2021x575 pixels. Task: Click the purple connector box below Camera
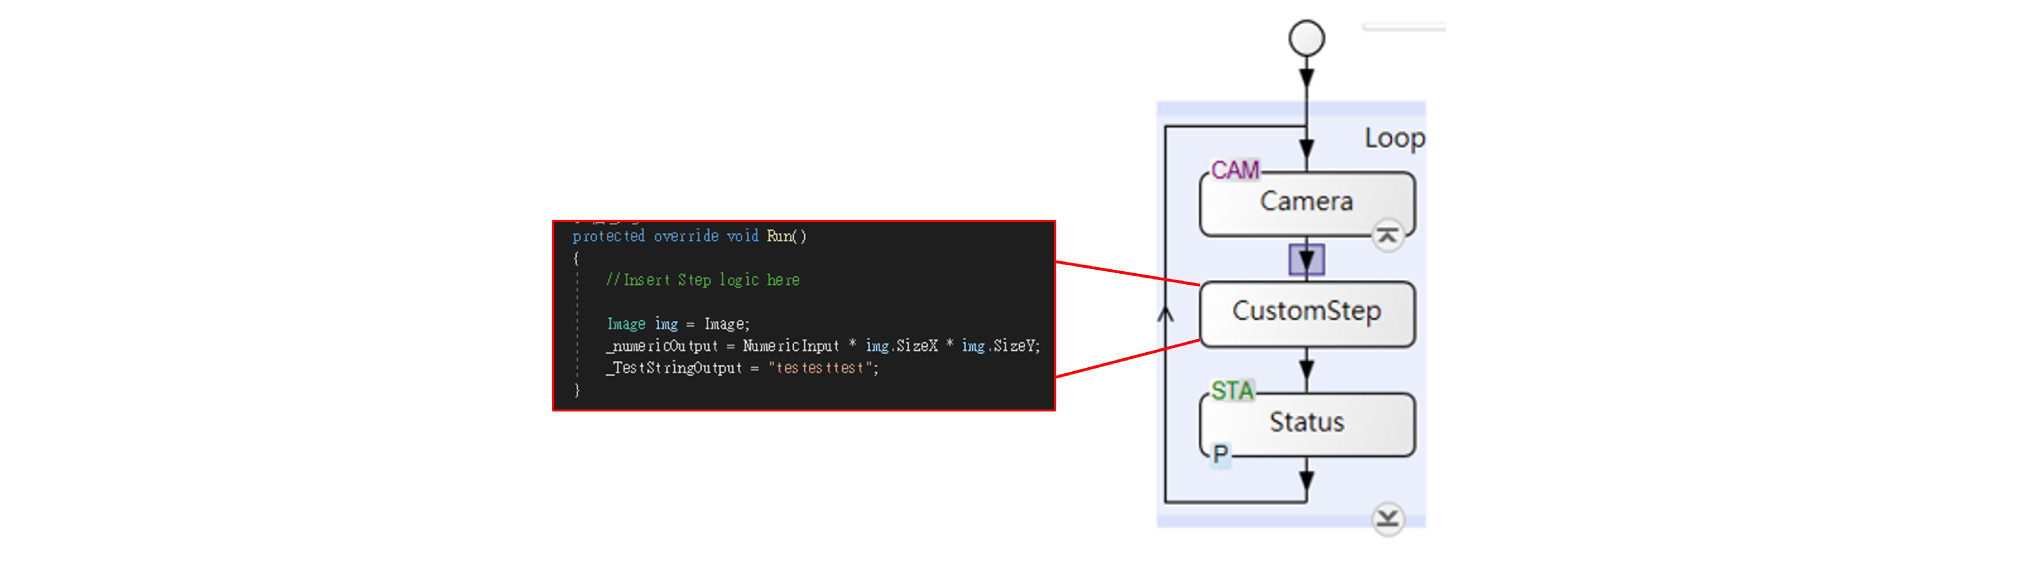coord(1307,260)
